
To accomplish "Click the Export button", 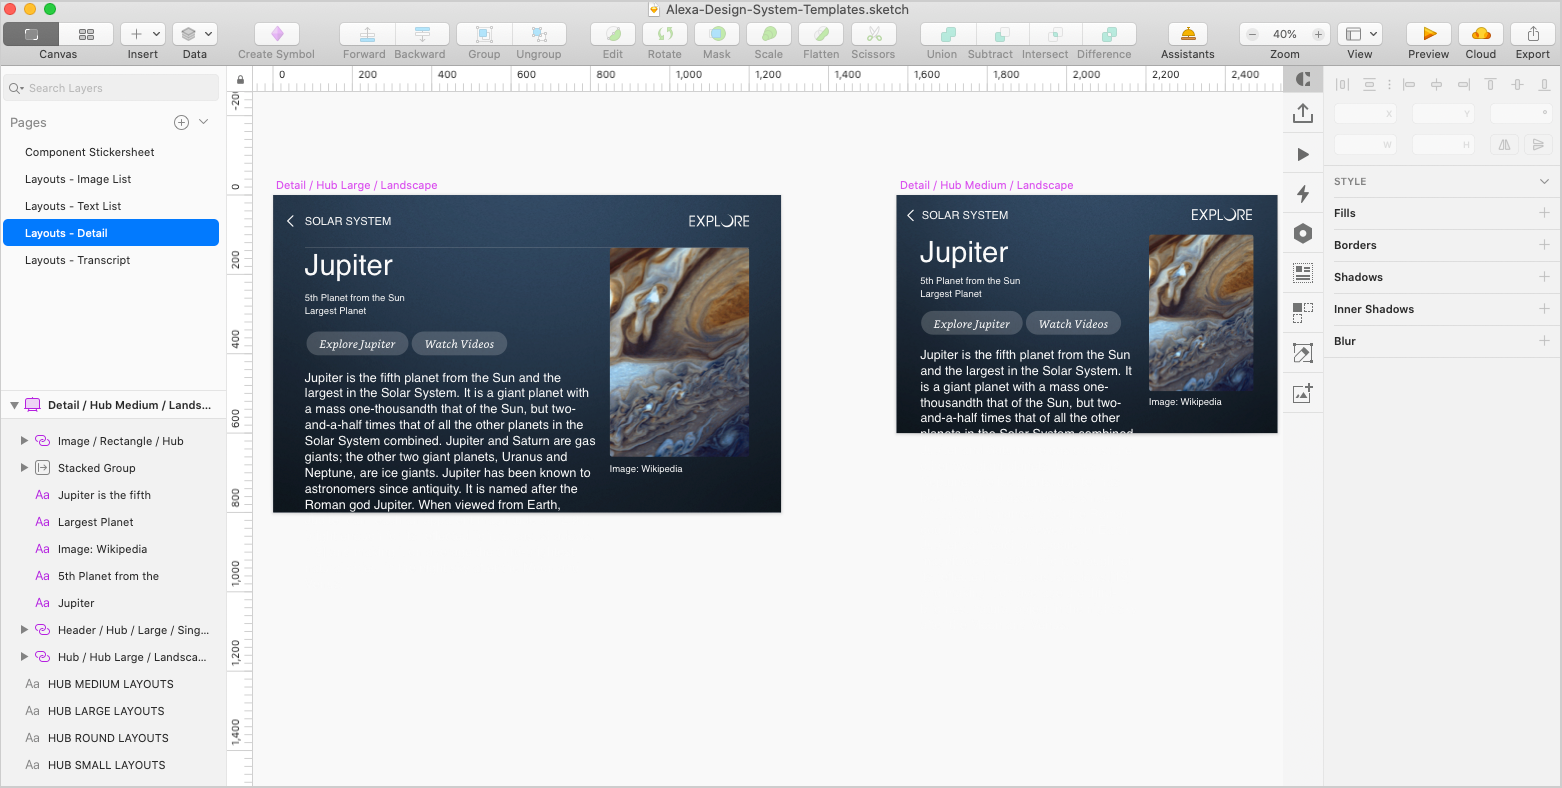I will [1532, 32].
